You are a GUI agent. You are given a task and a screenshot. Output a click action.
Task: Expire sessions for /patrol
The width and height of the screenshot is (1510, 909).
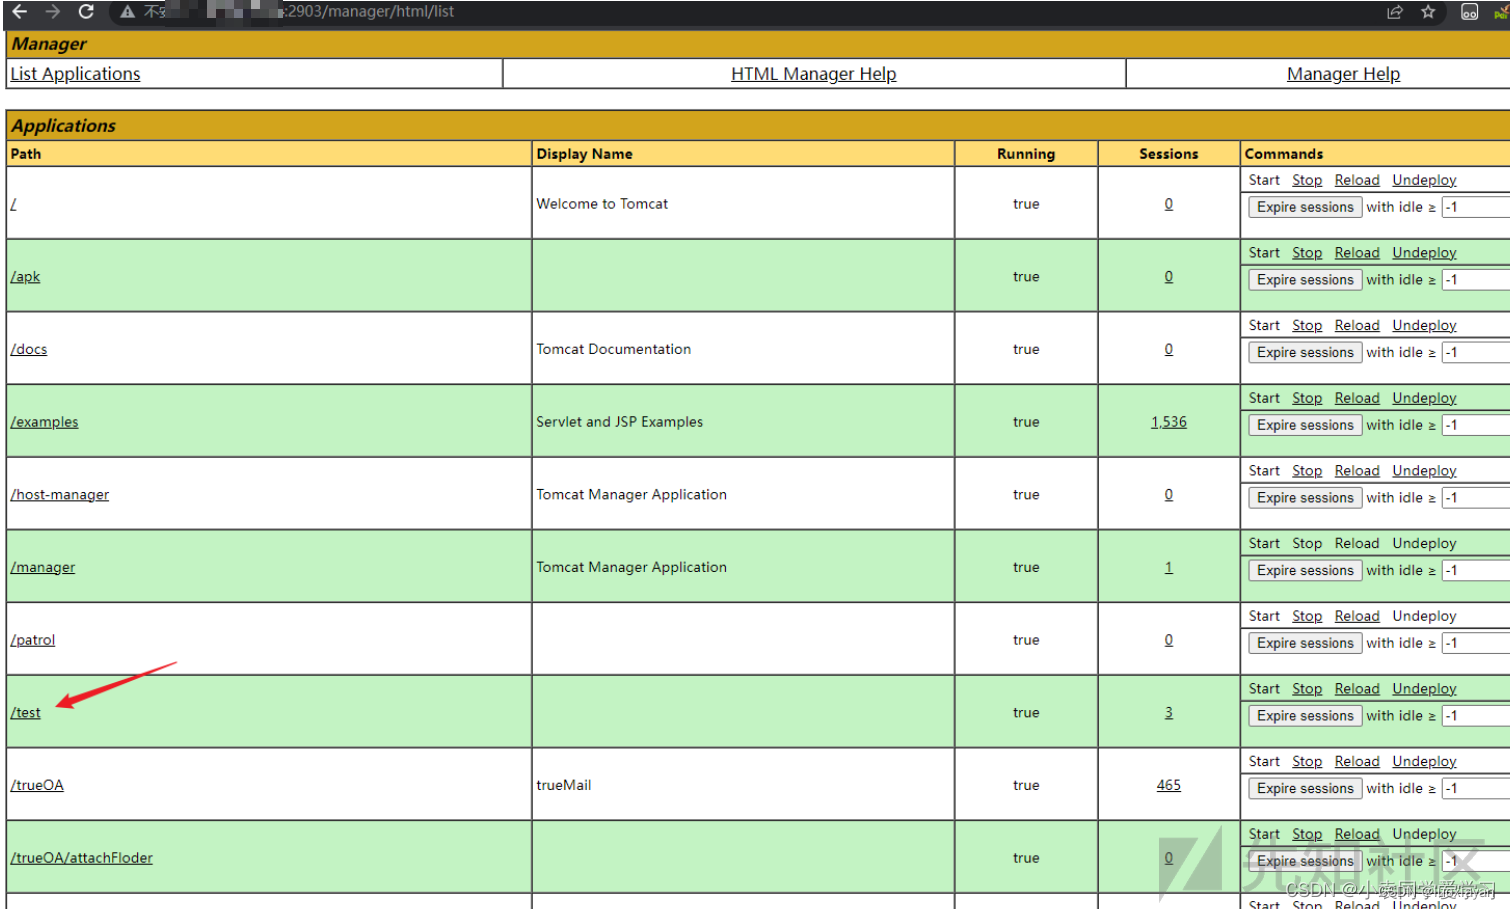click(1305, 643)
